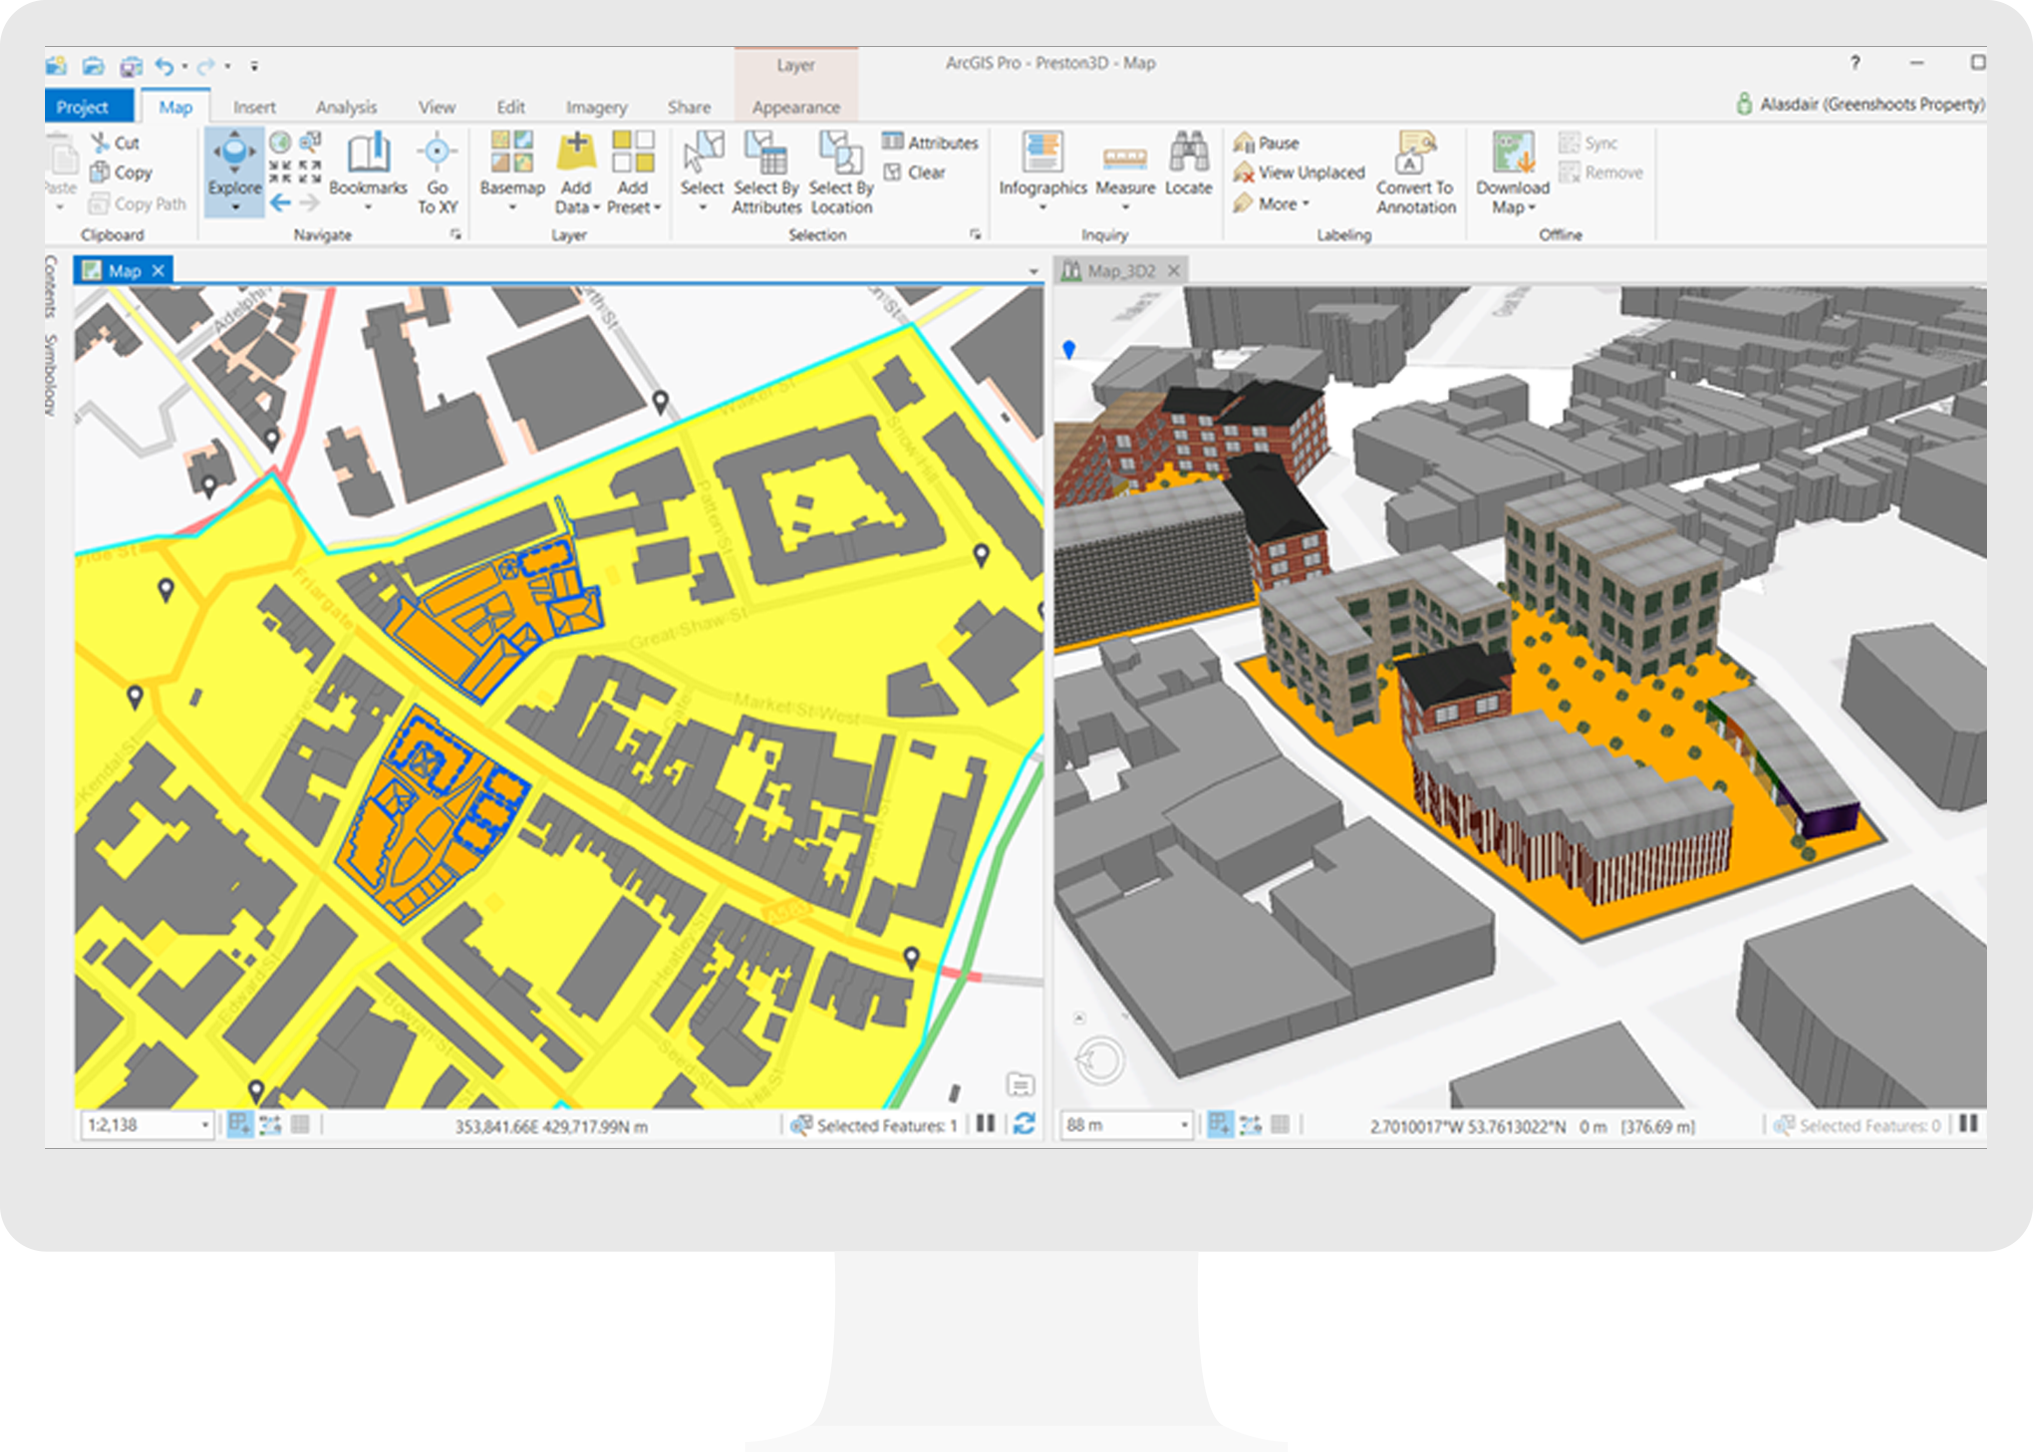The height and width of the screenshot is (1452, 2033).
Task: Open the map scale 1:2,138 dropdown
Action: 205,1125
